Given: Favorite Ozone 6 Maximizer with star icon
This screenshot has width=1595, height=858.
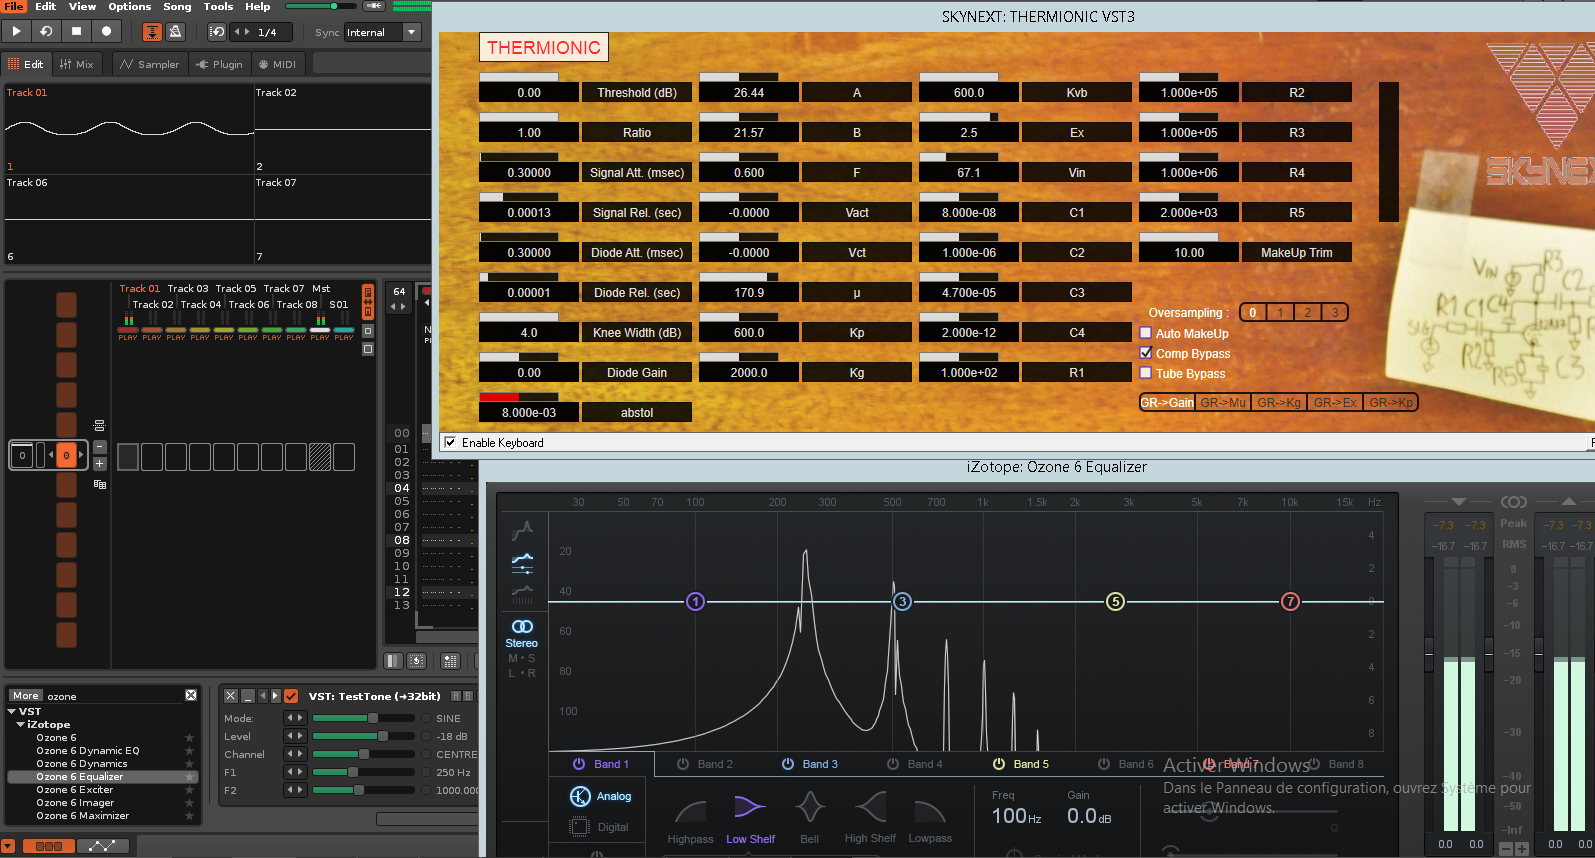Looking at the screenshot, I should point(189,815).
